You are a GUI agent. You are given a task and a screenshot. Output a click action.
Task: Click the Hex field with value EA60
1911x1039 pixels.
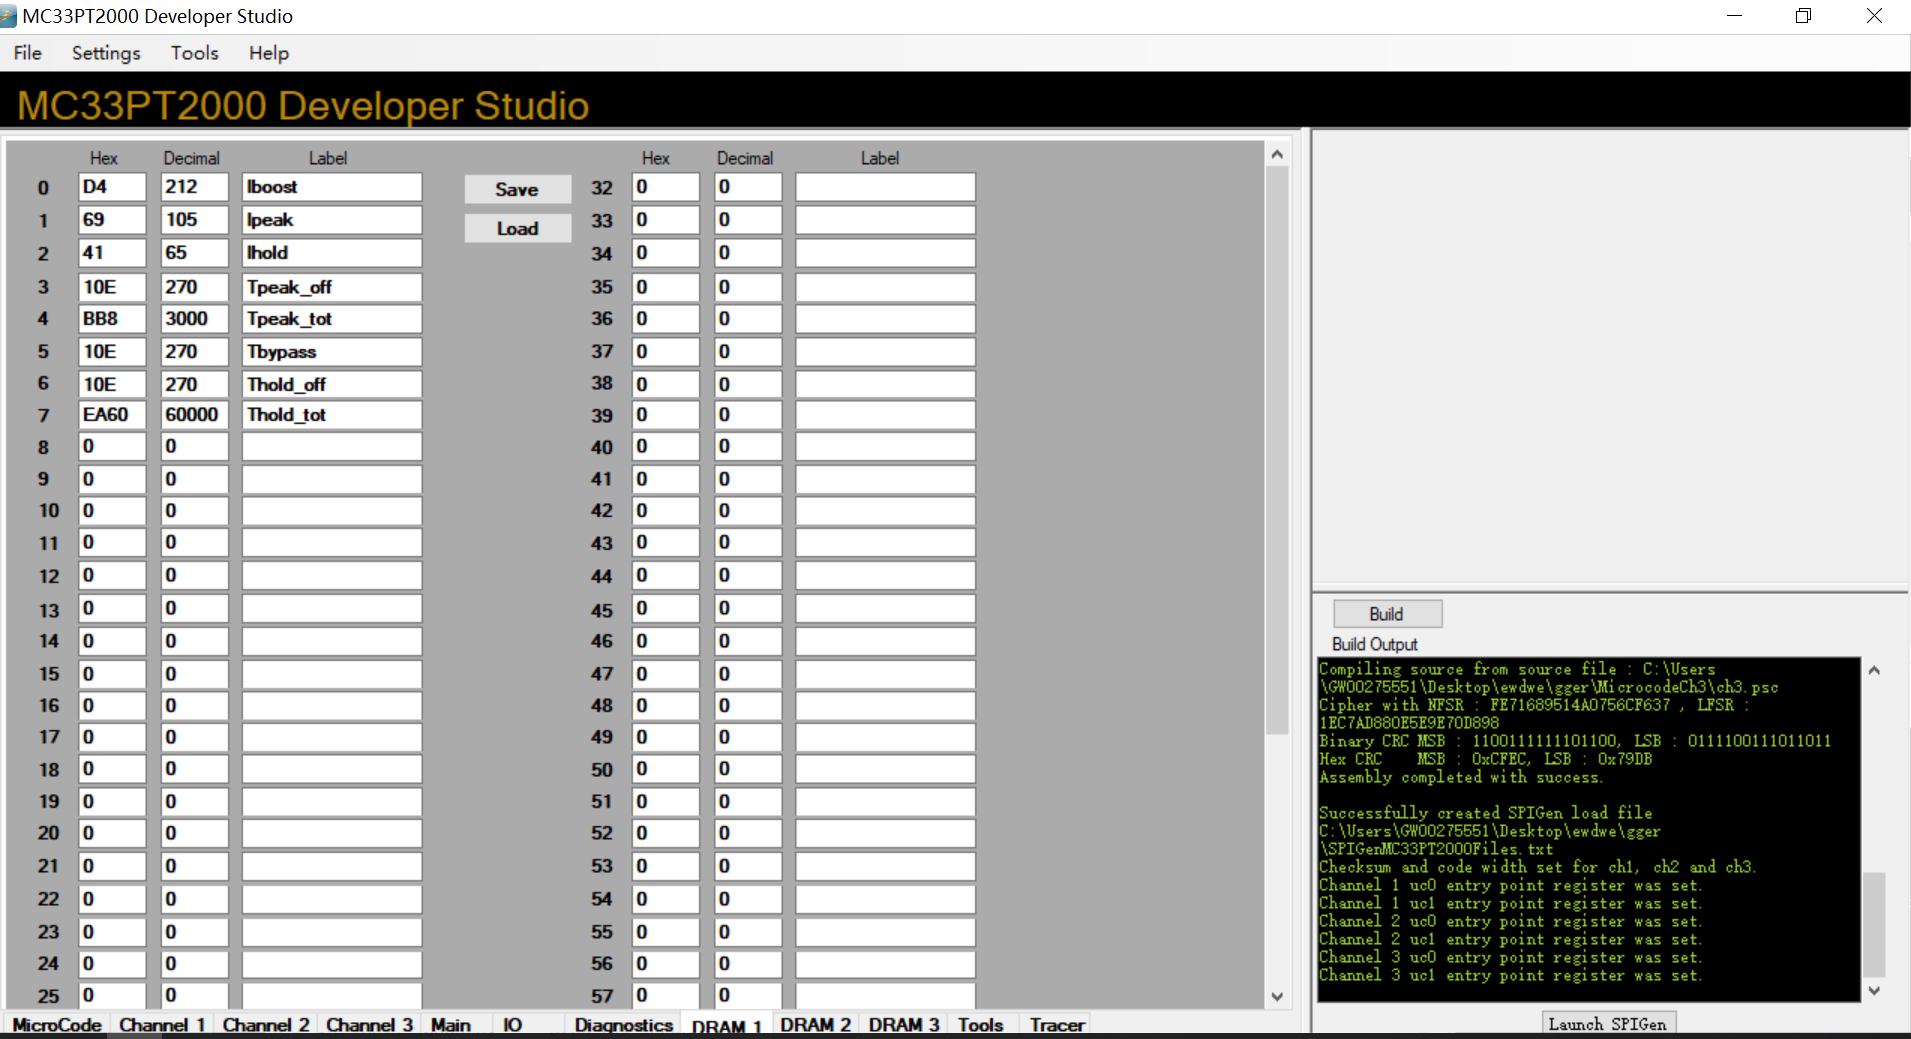click(112, 415)
